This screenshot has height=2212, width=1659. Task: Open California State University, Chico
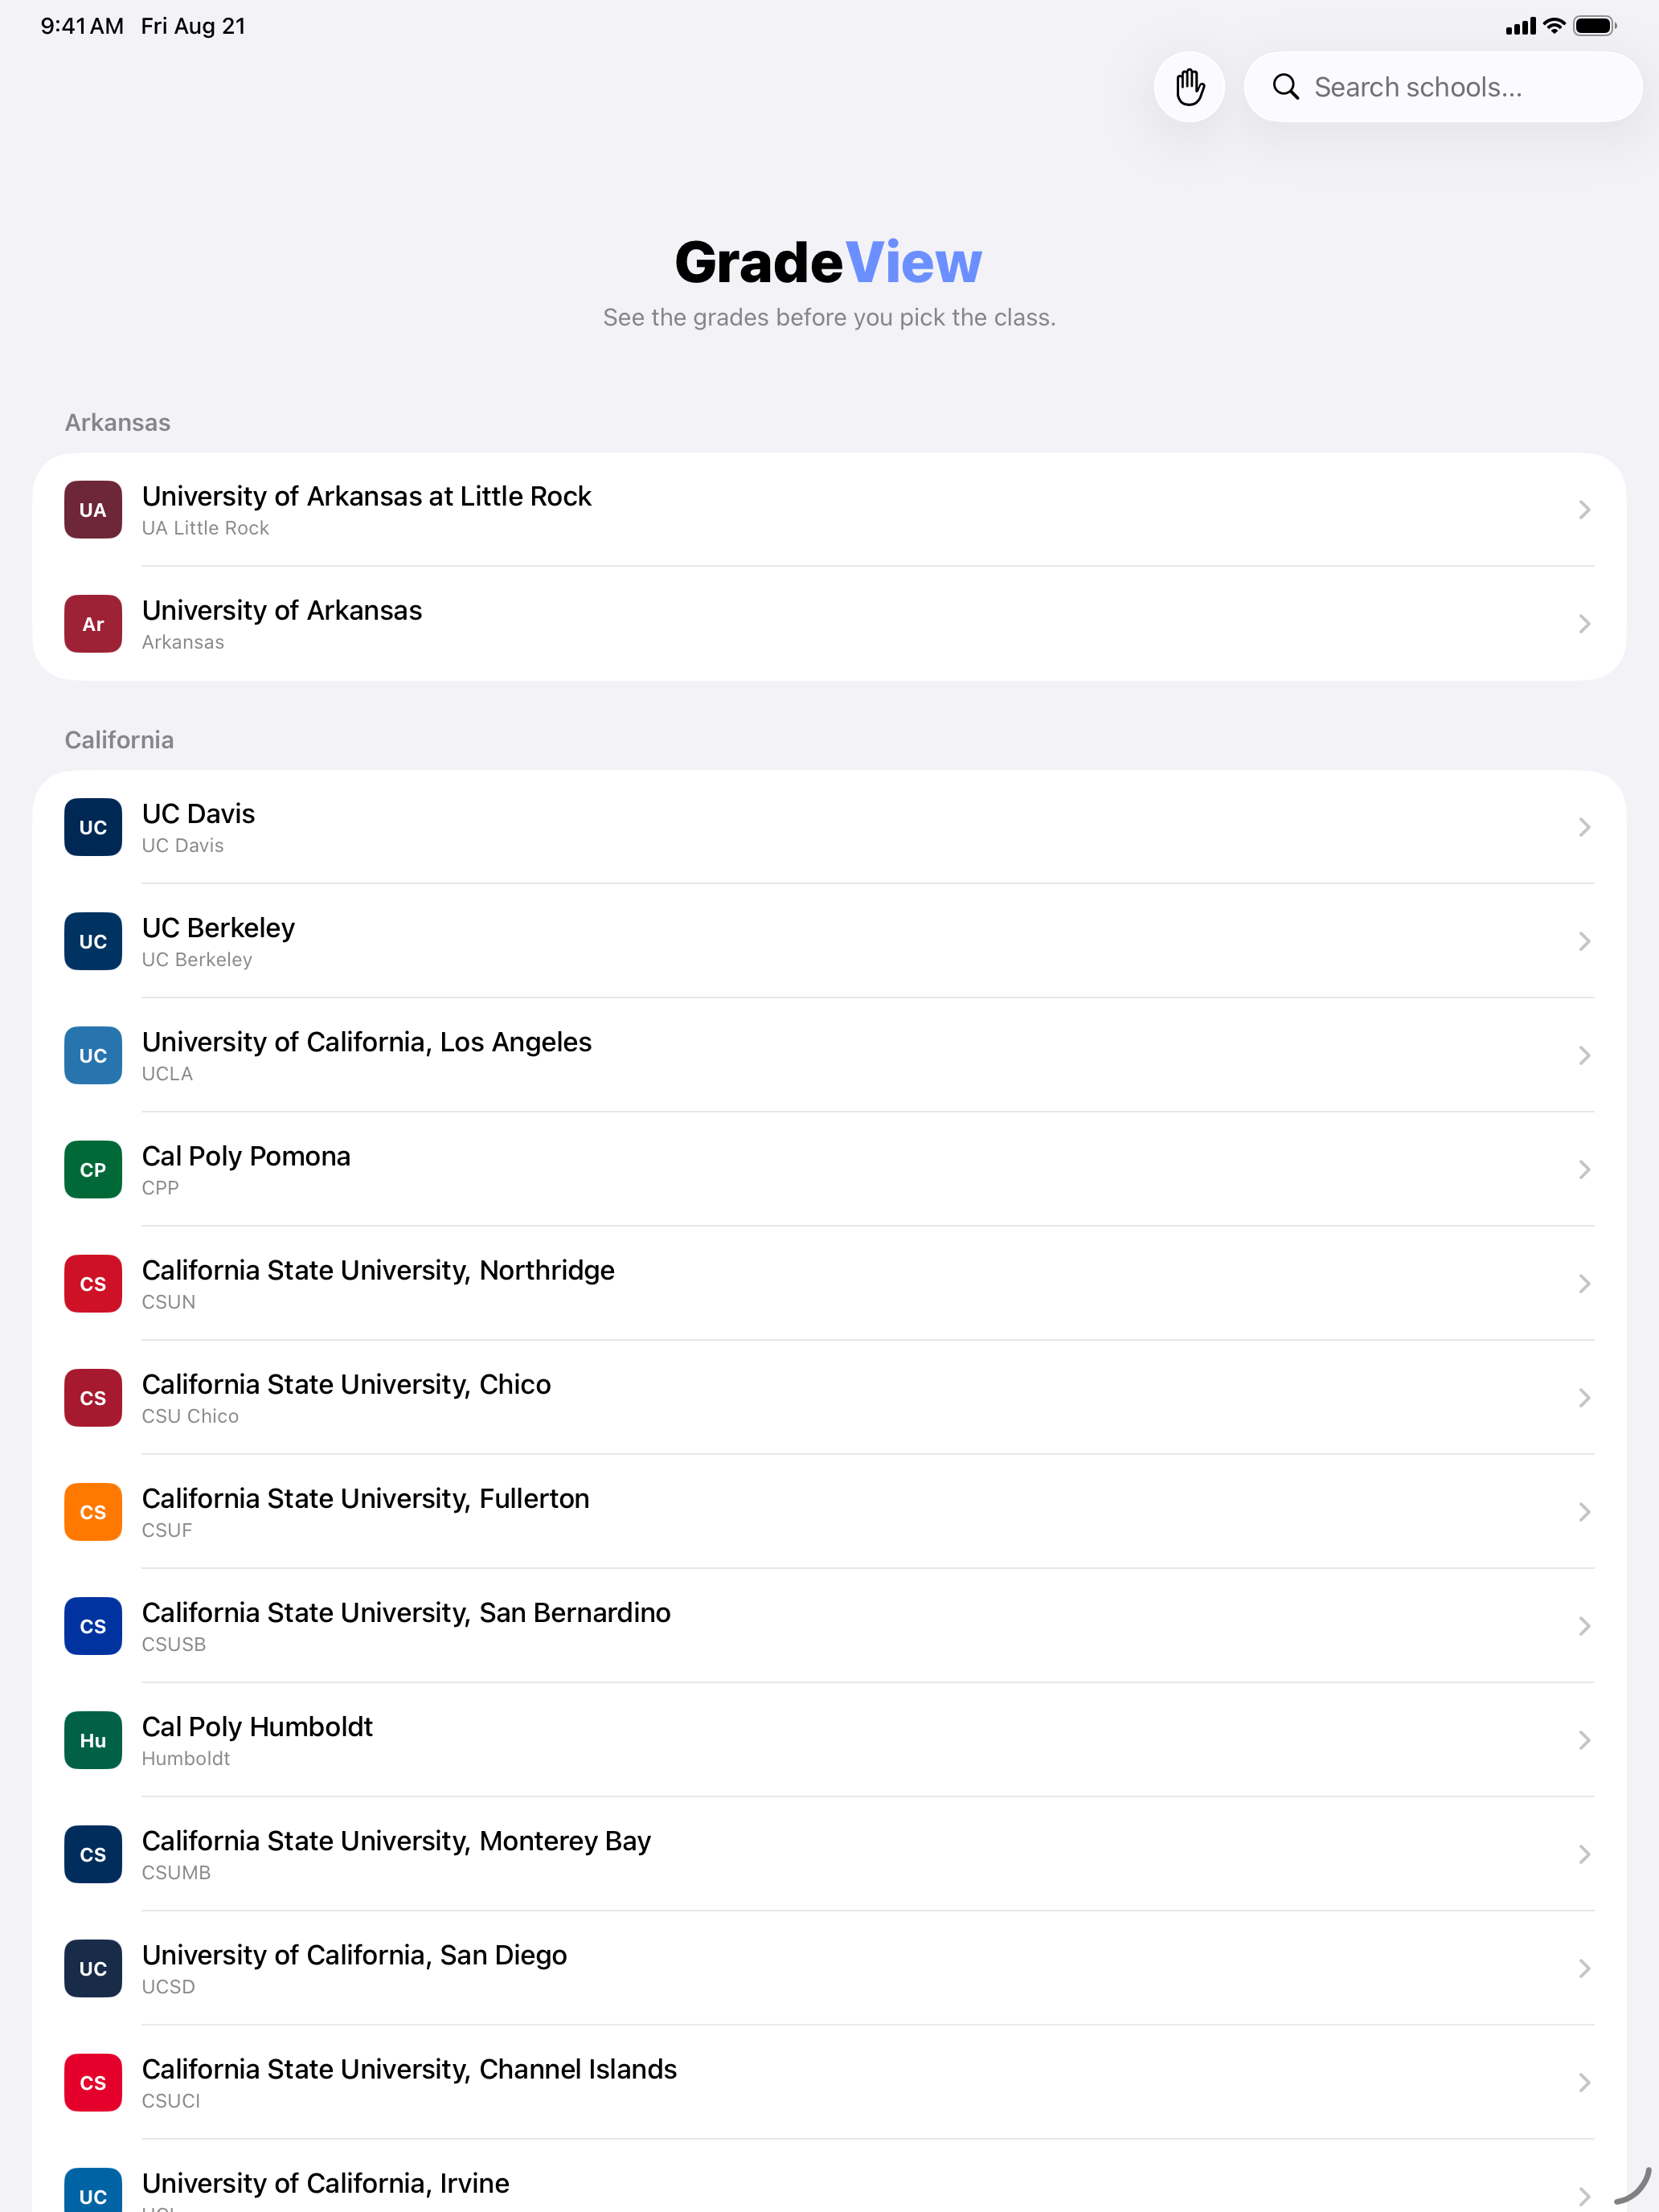click(x=829, y=1397)
